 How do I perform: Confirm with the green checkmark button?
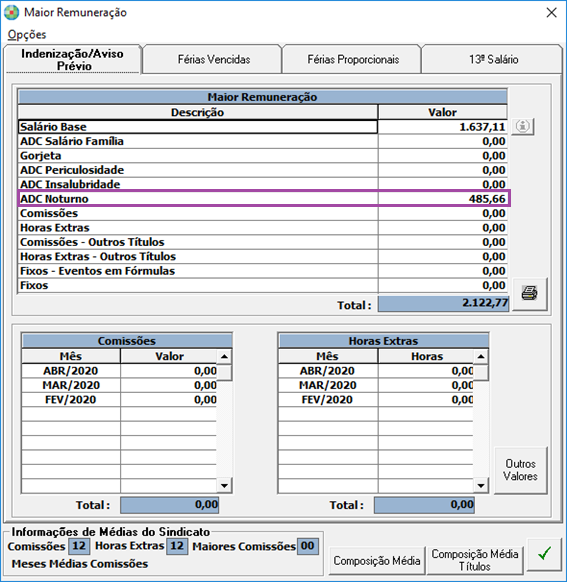pyautogui.click(x=544, y=554)
